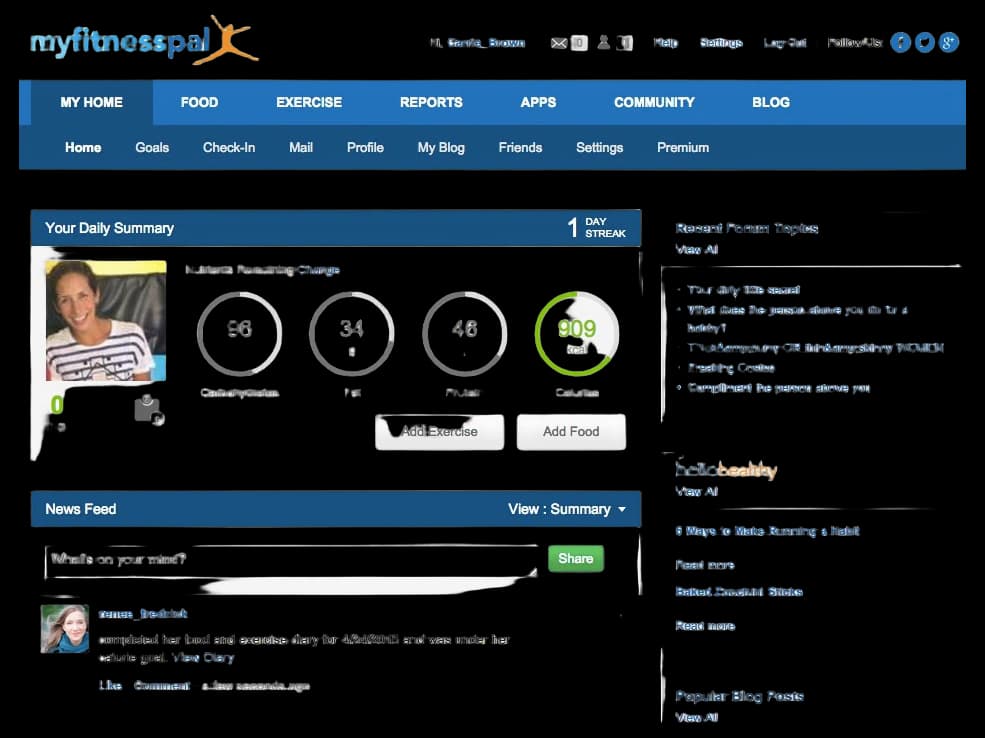Click the user's profile photo in Daily Summary
985x738 pixels.
click(106, 320)
